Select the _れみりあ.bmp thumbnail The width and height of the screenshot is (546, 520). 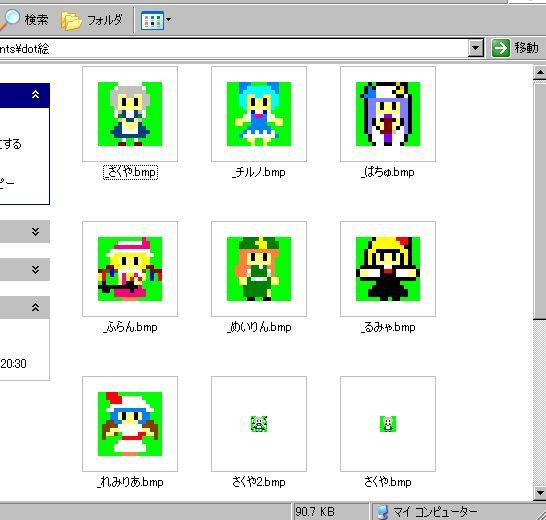pos(130,424)
